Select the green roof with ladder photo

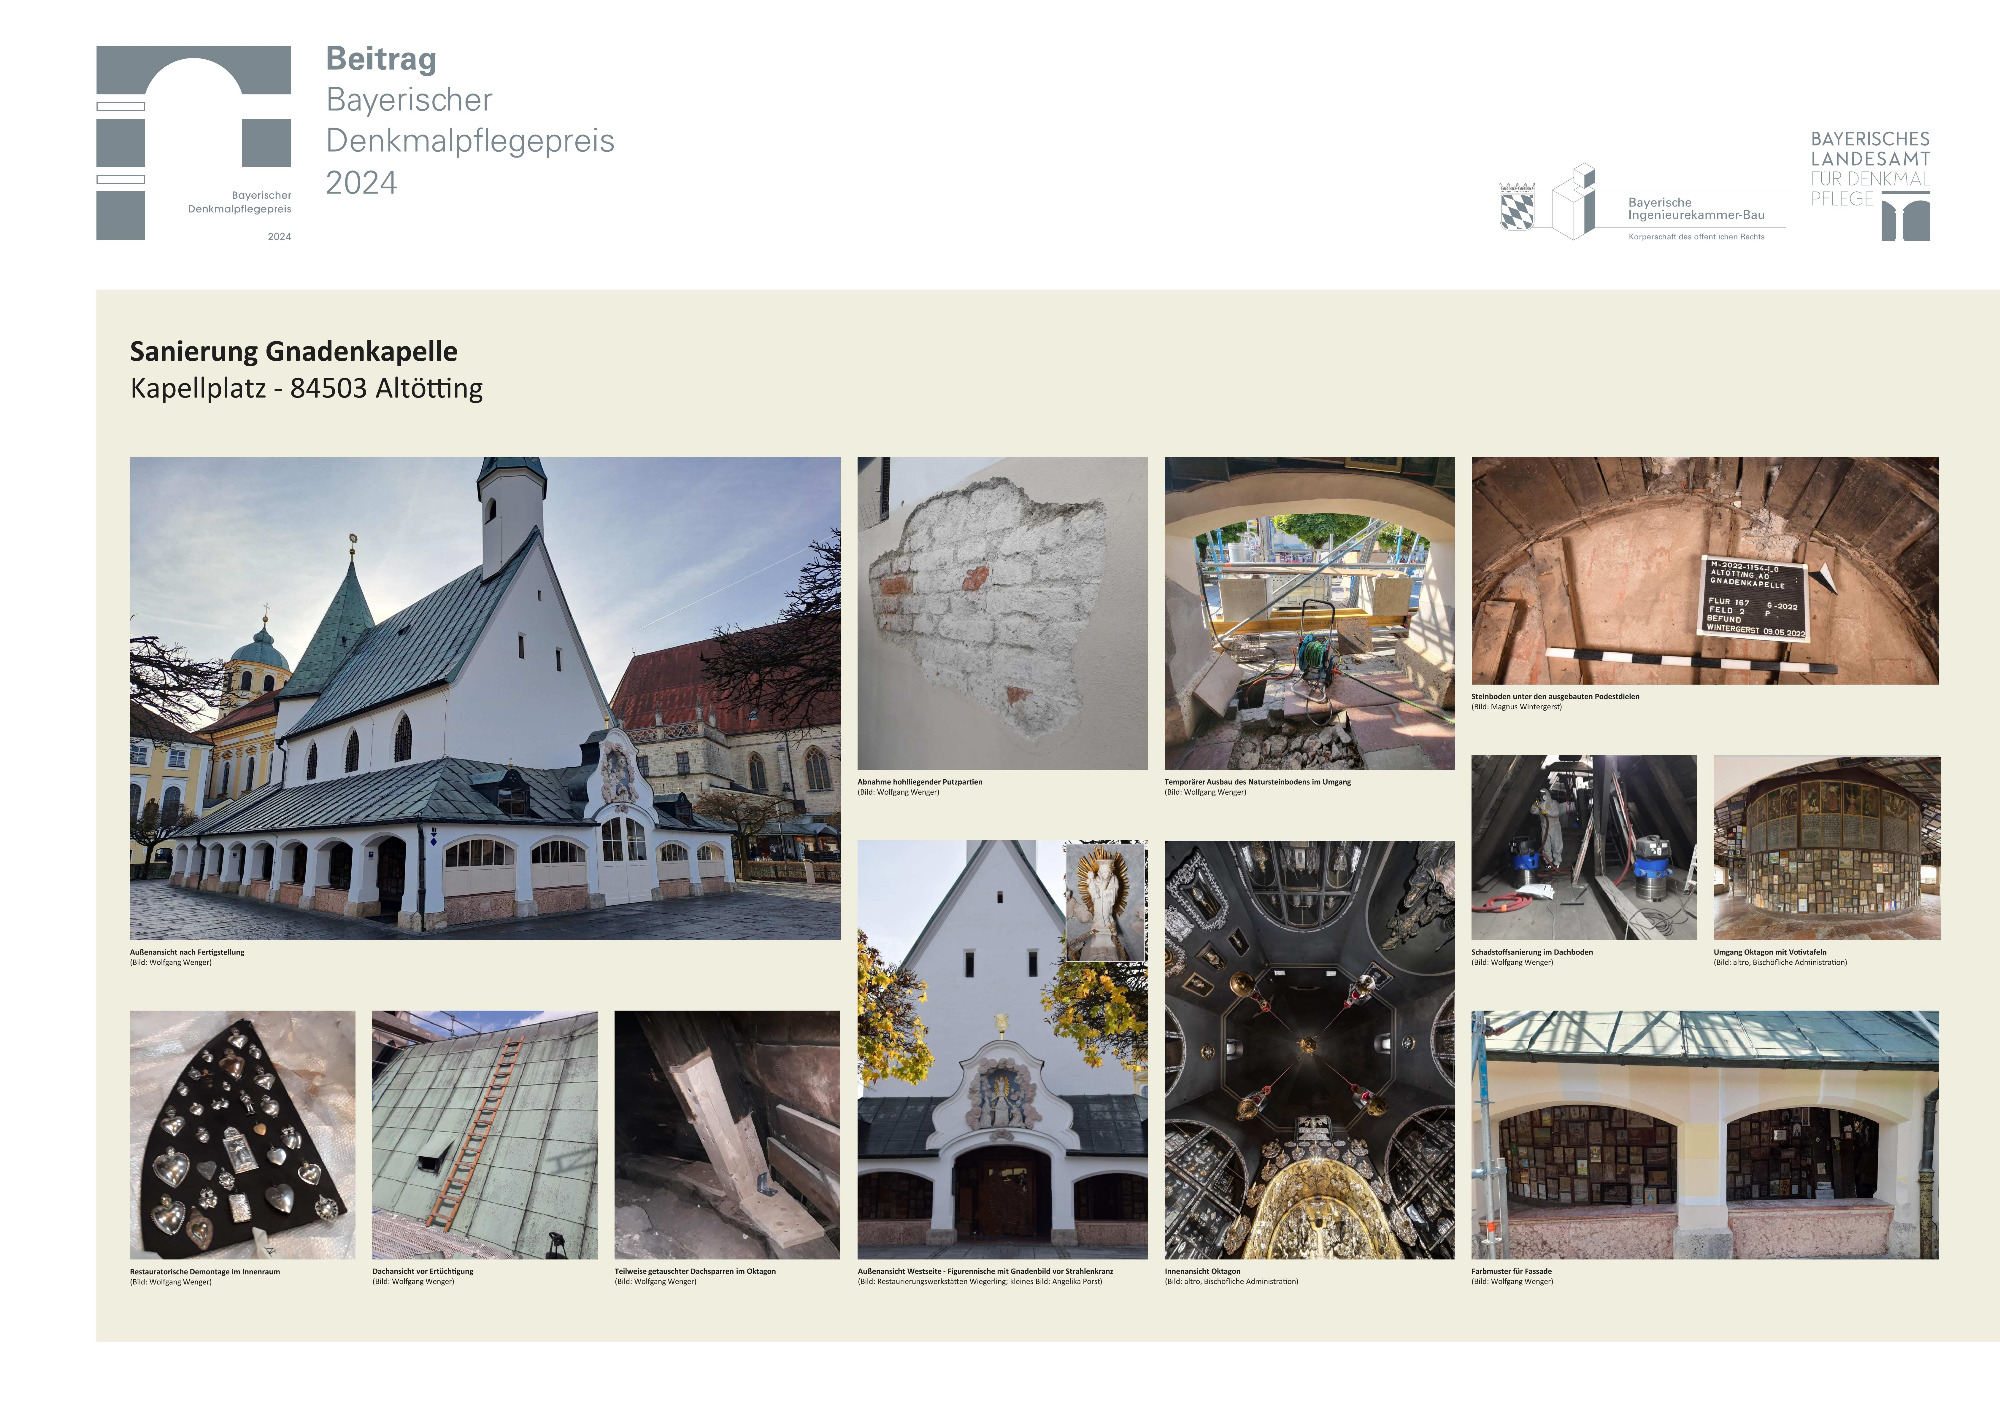[x=484, y=1134]
